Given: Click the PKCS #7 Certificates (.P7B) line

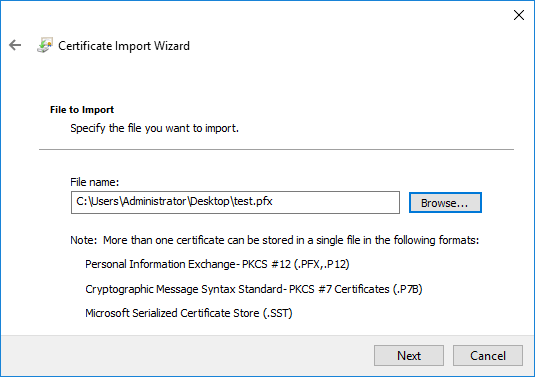Looking at the screenshot, I should coord(254,289).
